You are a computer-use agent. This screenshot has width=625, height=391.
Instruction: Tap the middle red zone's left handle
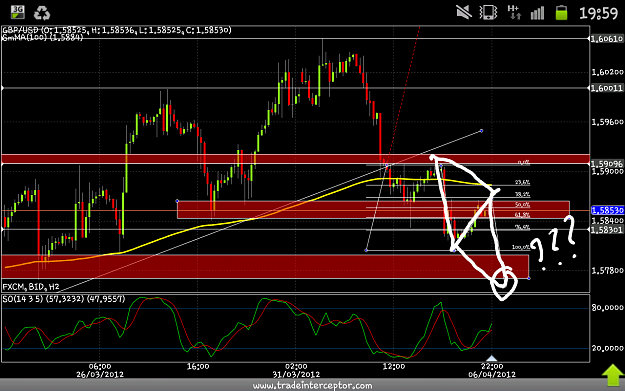click(177, 201)
